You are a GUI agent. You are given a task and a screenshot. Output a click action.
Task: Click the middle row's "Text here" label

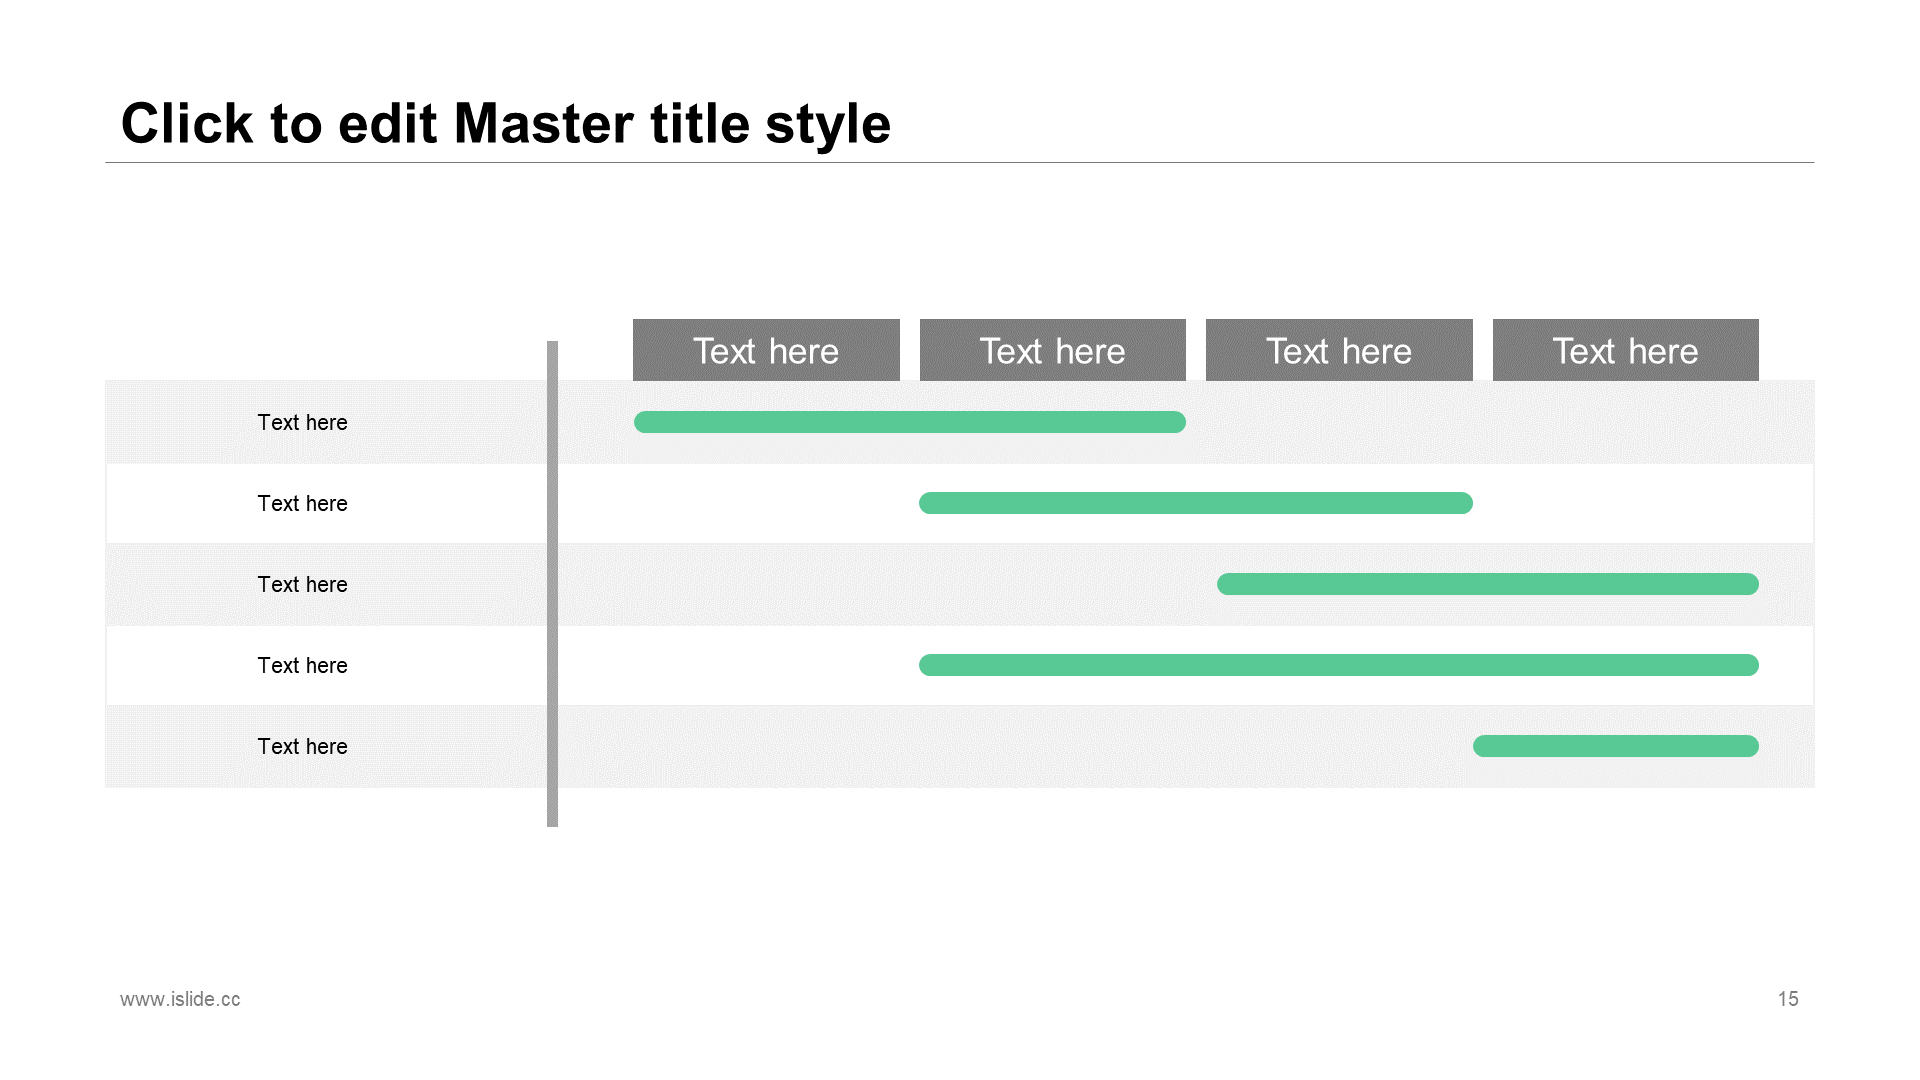click(302, 584)
